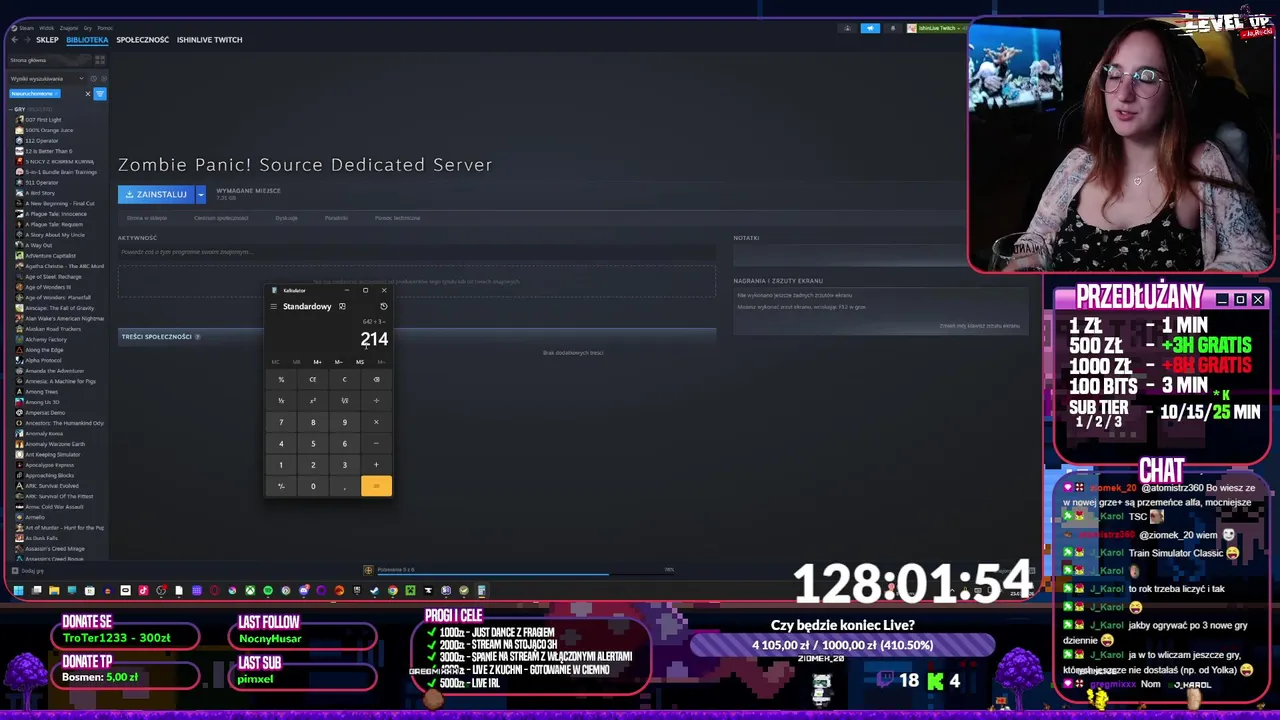Click Strona główna library home

tap(48, 60)
